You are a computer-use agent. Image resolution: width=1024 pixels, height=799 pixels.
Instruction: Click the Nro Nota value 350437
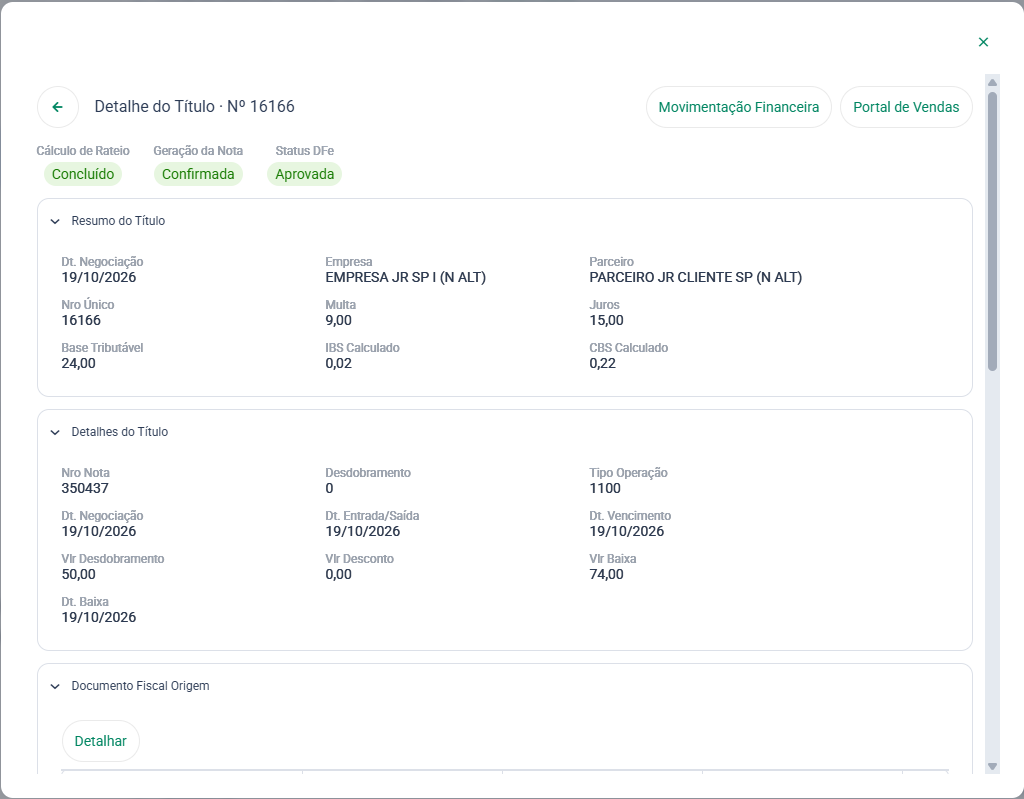coord(85,488)
